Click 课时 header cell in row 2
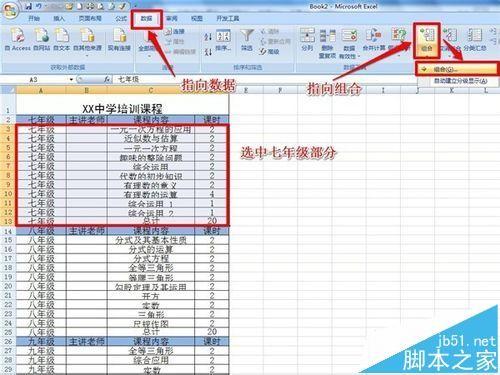This screenshot has height=375, width=500. 212,120
